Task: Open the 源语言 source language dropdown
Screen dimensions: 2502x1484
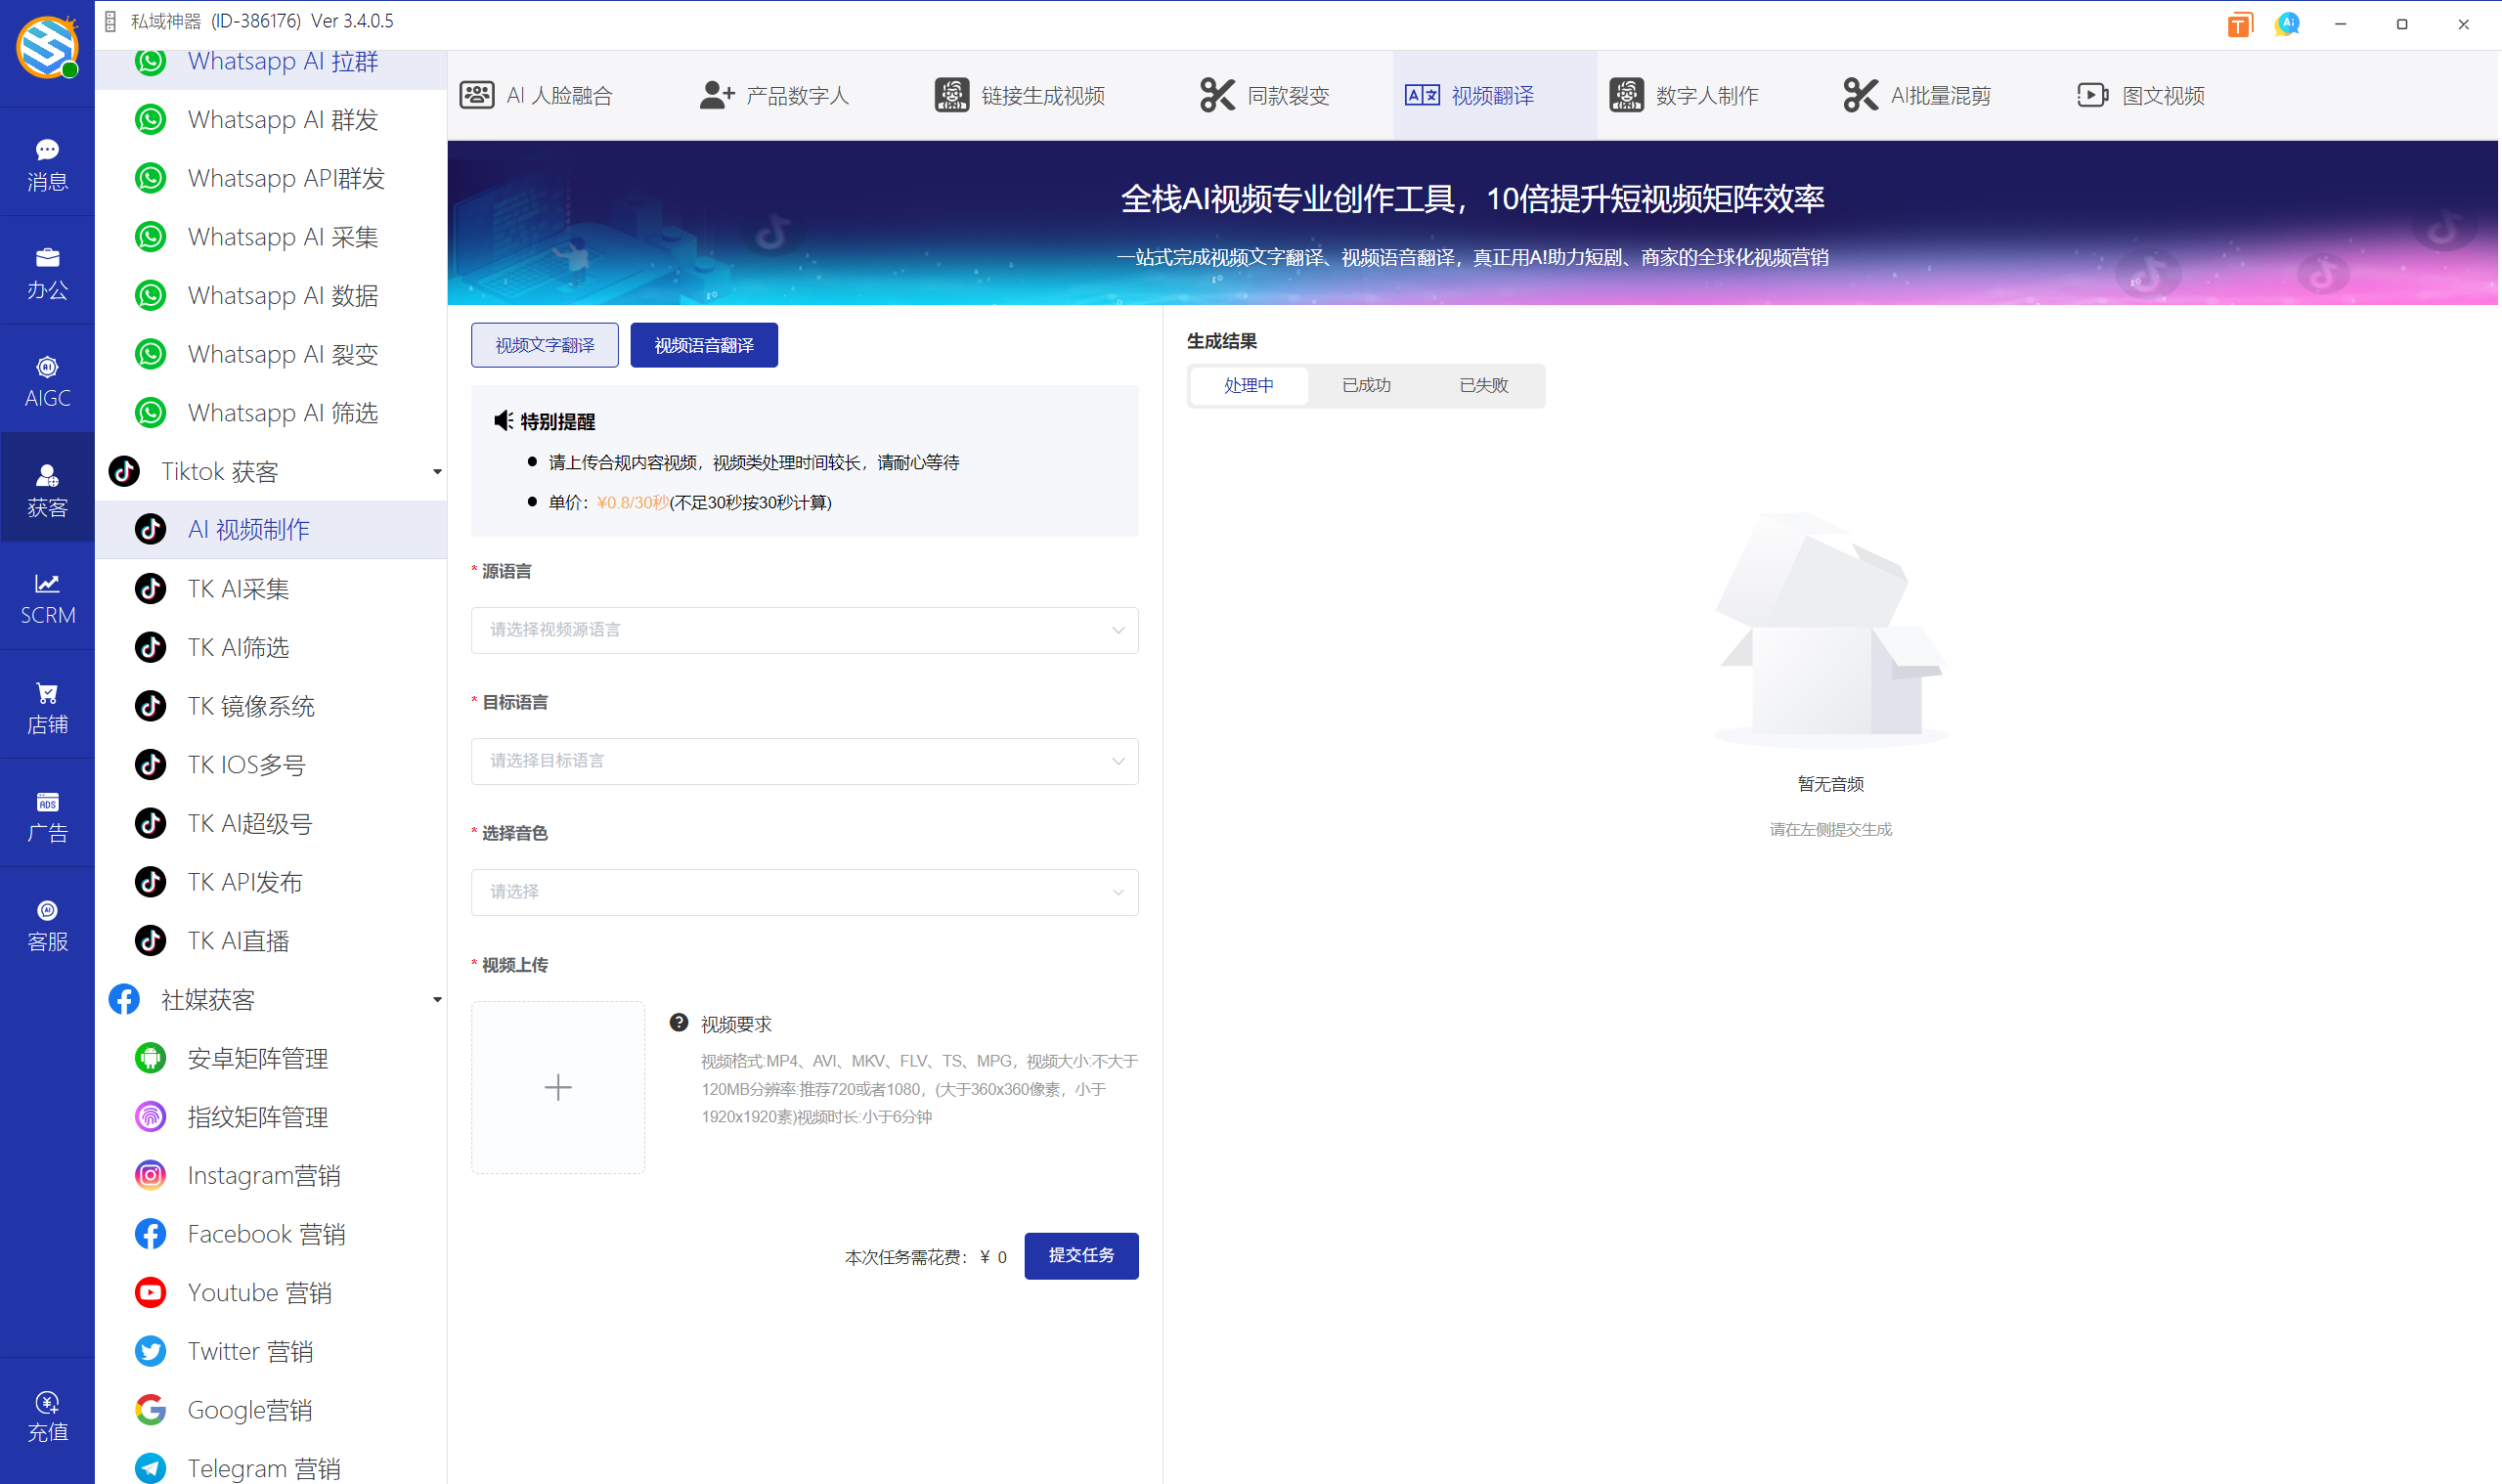Action: [804, 630]
